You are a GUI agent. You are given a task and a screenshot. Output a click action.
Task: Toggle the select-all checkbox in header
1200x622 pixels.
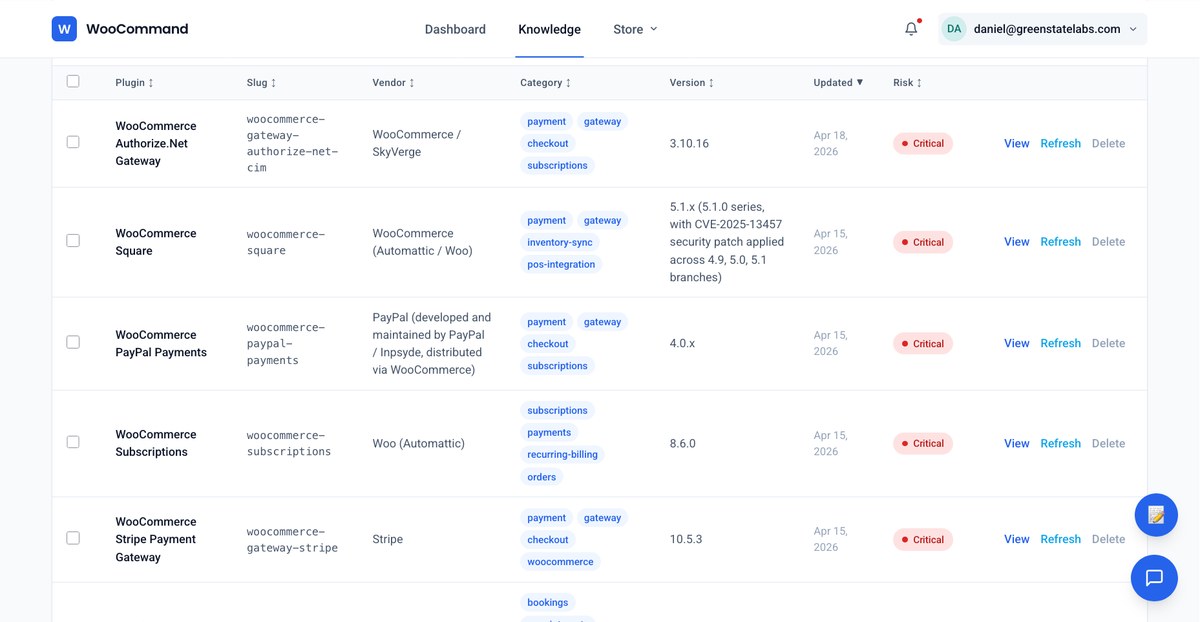click(73, 81)
